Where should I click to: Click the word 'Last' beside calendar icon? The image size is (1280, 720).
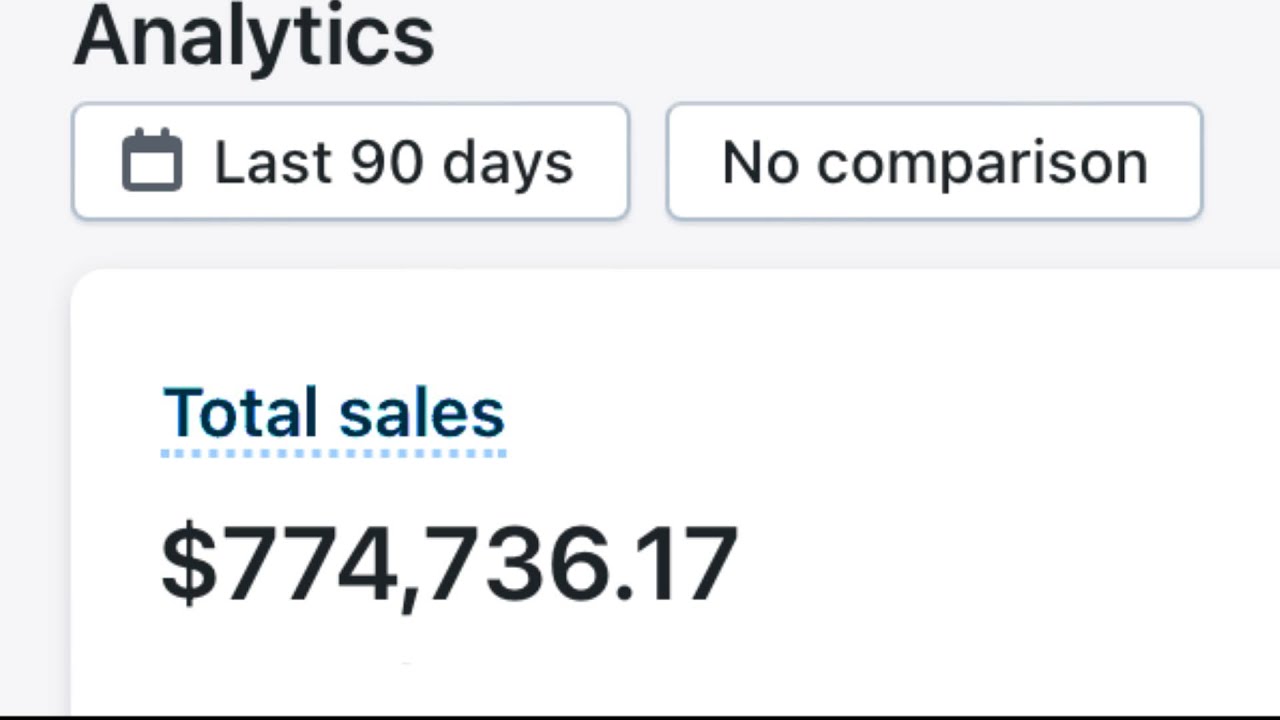click(x=272, y=162)
